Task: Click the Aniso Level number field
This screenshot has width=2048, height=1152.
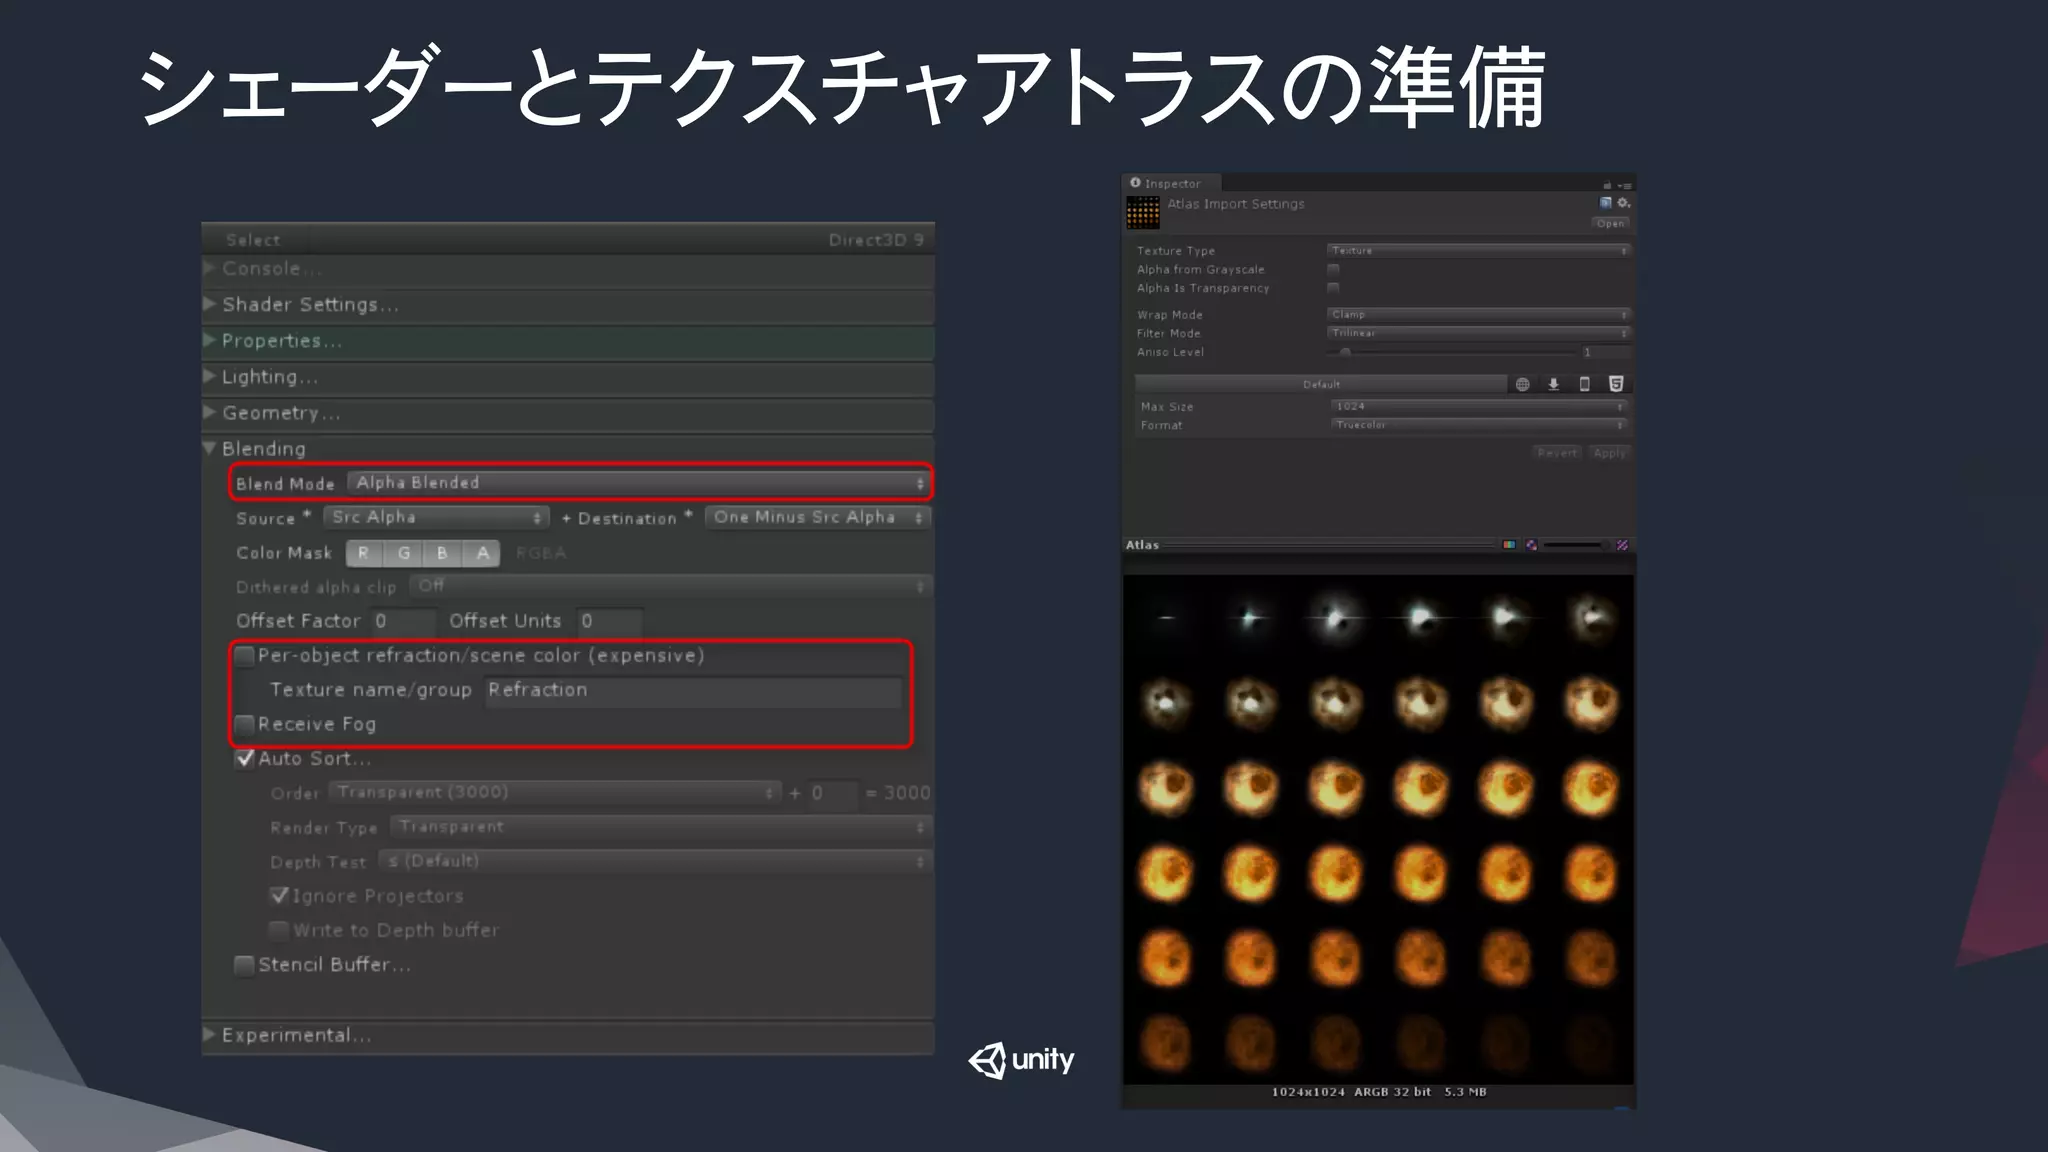Action: pyautogui.click(x=1606, y=352)
